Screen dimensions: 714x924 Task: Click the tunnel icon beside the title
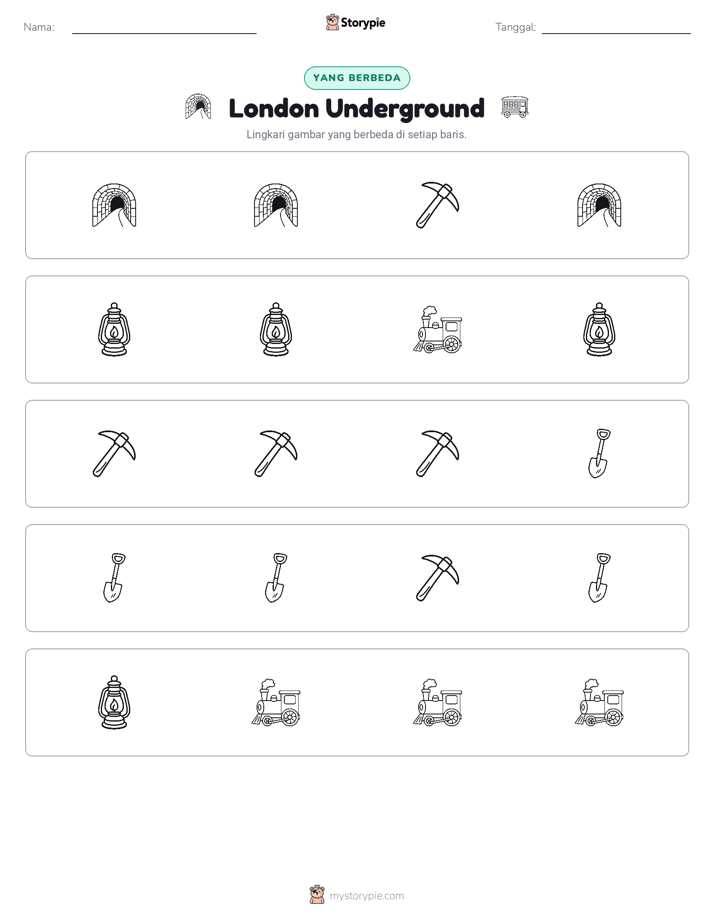198,107
